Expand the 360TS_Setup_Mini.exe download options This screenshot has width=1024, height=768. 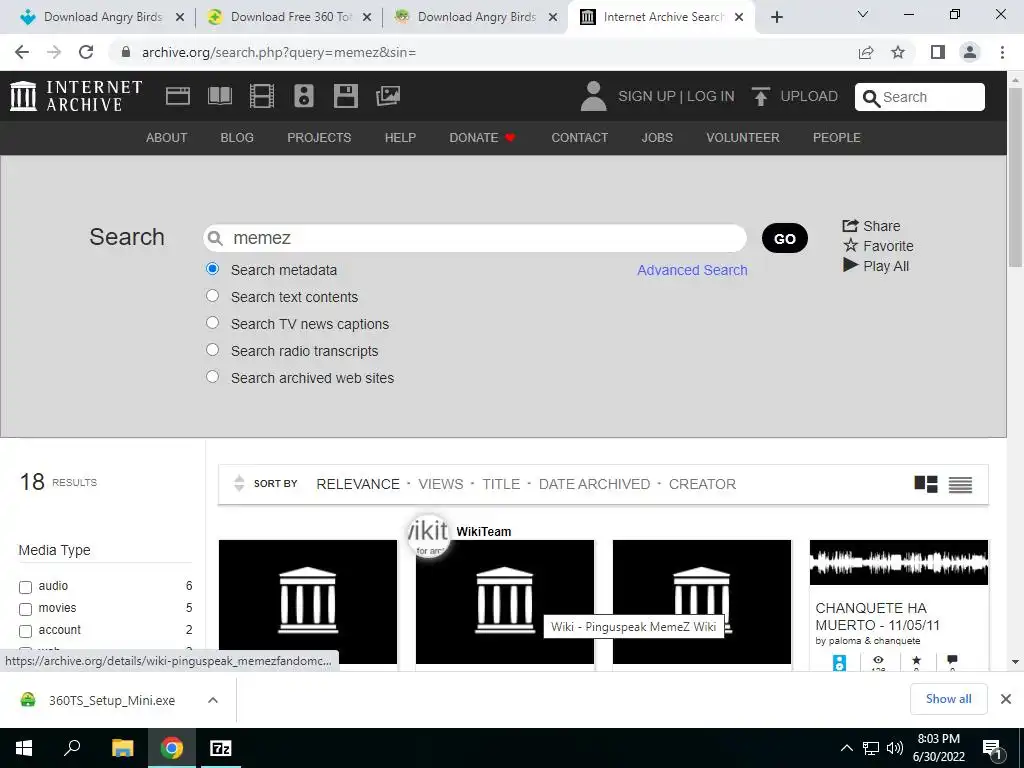(x=212, y=700)
